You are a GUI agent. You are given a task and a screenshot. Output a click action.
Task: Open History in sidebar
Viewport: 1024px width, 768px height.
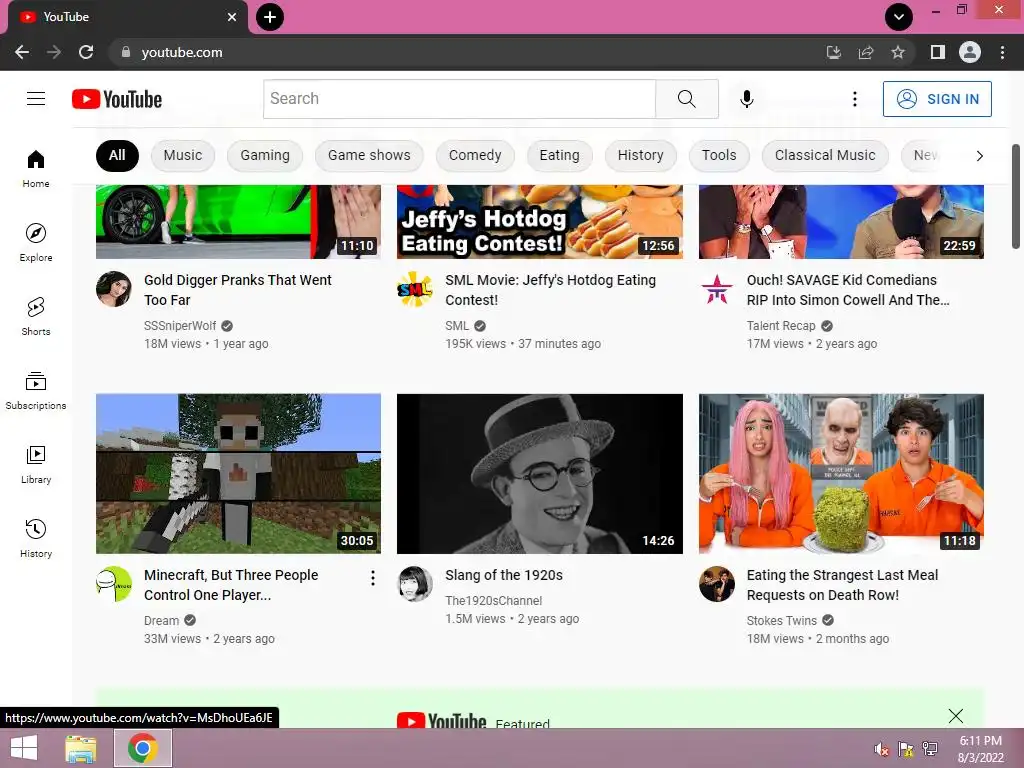(x=36, y=537)
